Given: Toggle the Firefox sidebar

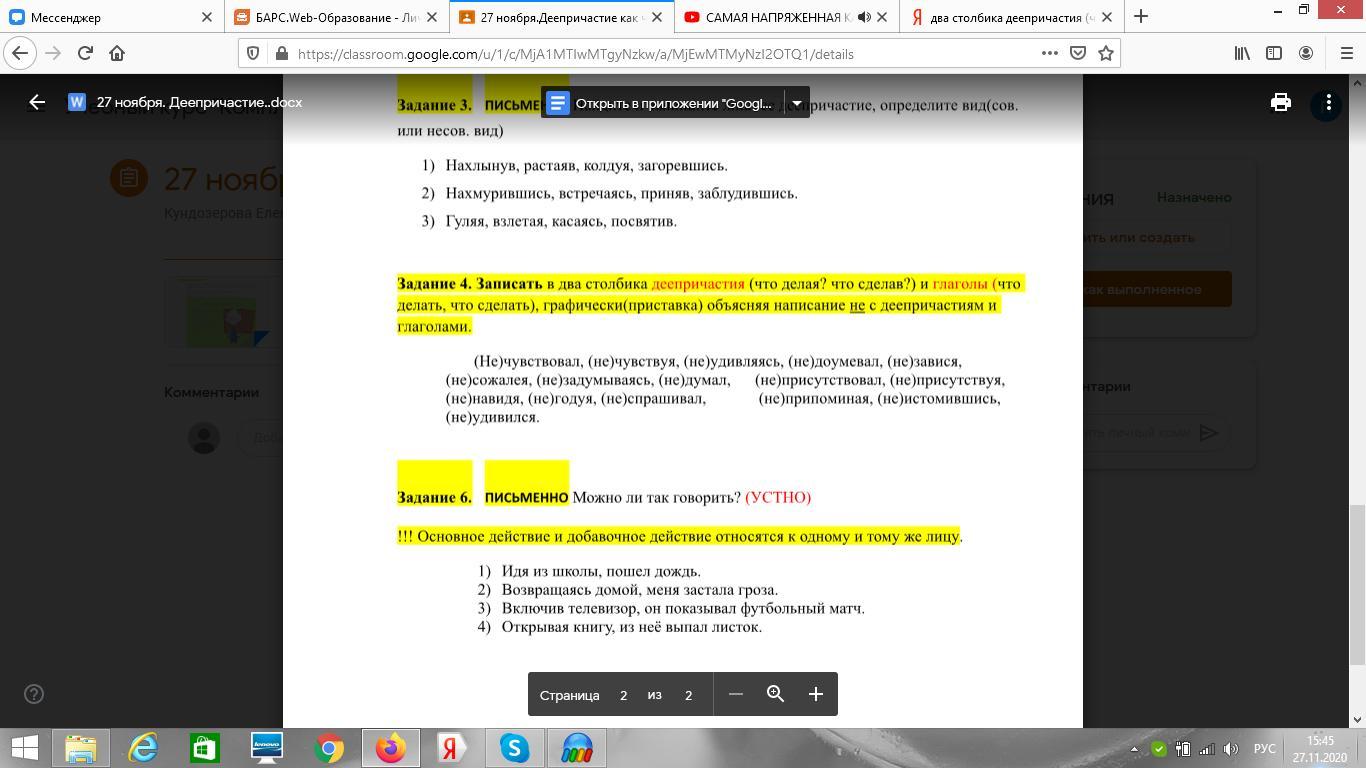Looking at the screenshot, I should click(x=1274, y=53).
